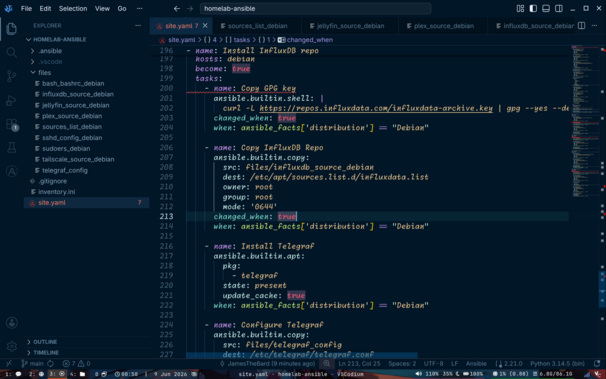Click the VSCodium logo icon
Viewport: 606px width, 379px height.
[x=9, y=8]
